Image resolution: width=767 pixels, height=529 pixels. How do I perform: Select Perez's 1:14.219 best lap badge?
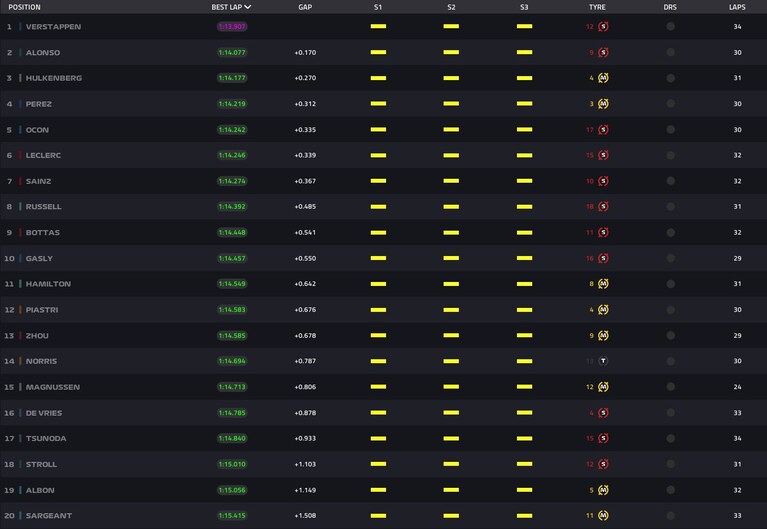point(232,104)
